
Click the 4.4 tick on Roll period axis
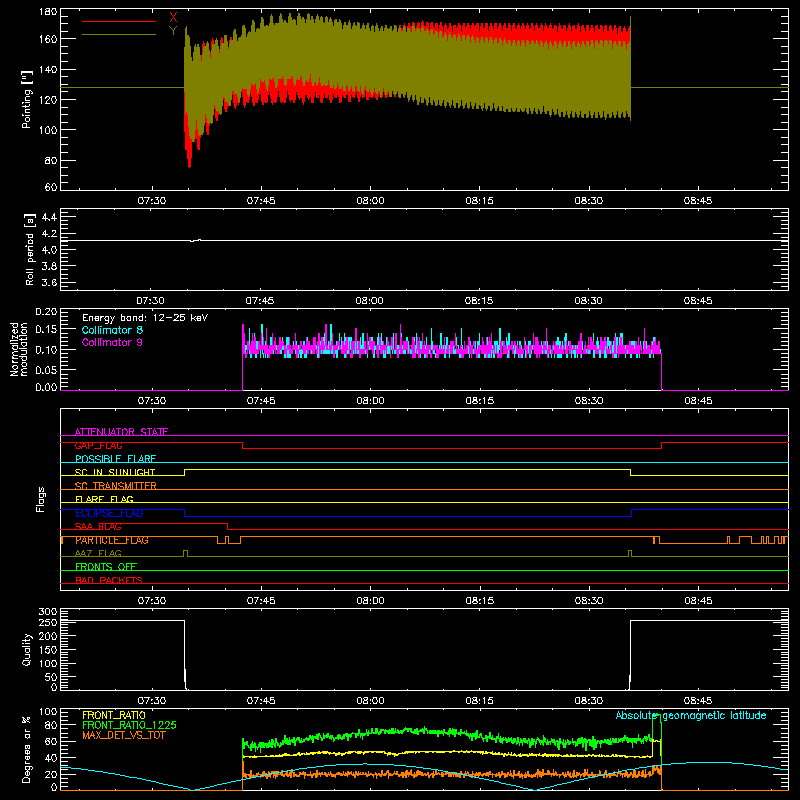point(49,217)
